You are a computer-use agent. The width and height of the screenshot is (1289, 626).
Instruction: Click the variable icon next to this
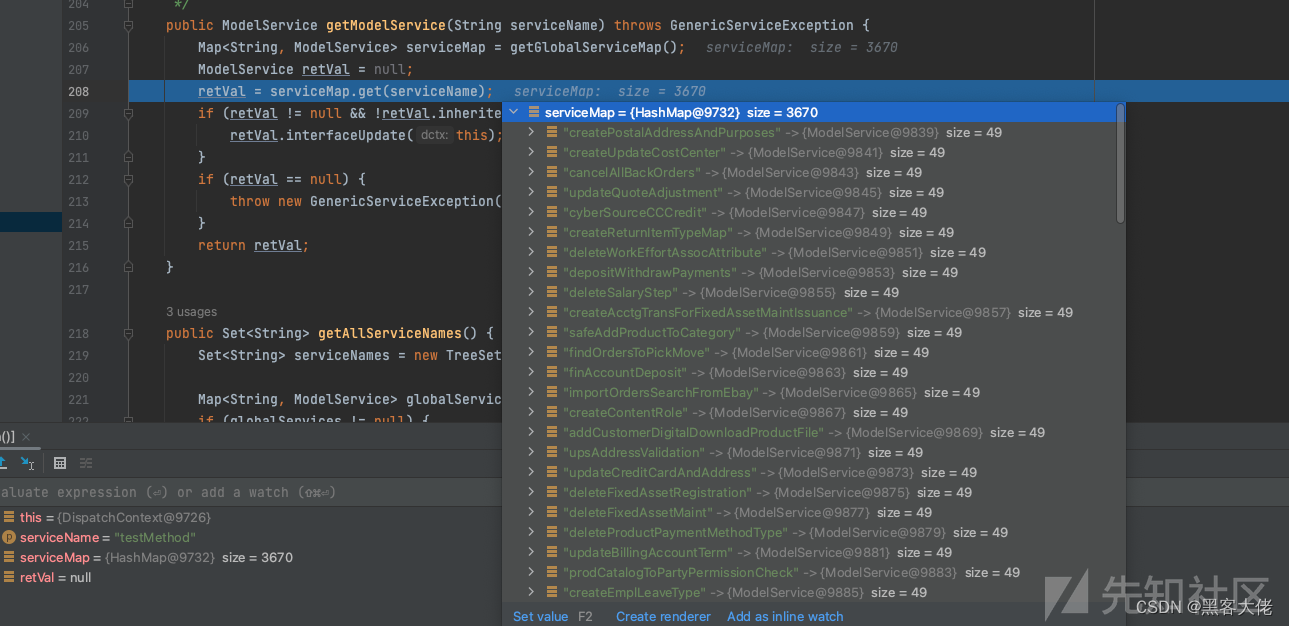(x=8, y=517)
